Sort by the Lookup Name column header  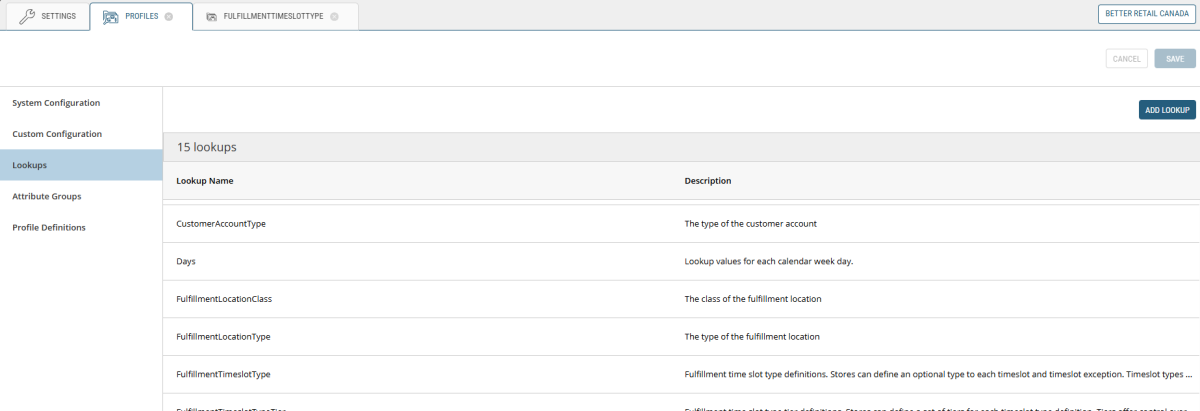coord(205,181)
